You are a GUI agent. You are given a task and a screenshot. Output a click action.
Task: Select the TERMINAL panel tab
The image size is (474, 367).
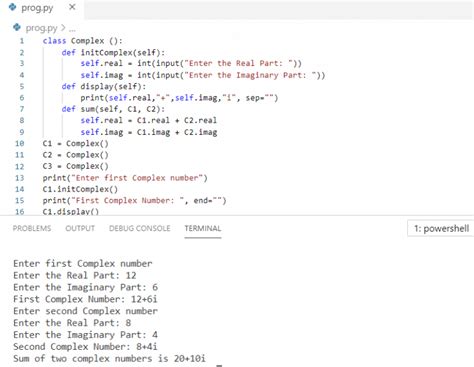click(x=203, y=228)
